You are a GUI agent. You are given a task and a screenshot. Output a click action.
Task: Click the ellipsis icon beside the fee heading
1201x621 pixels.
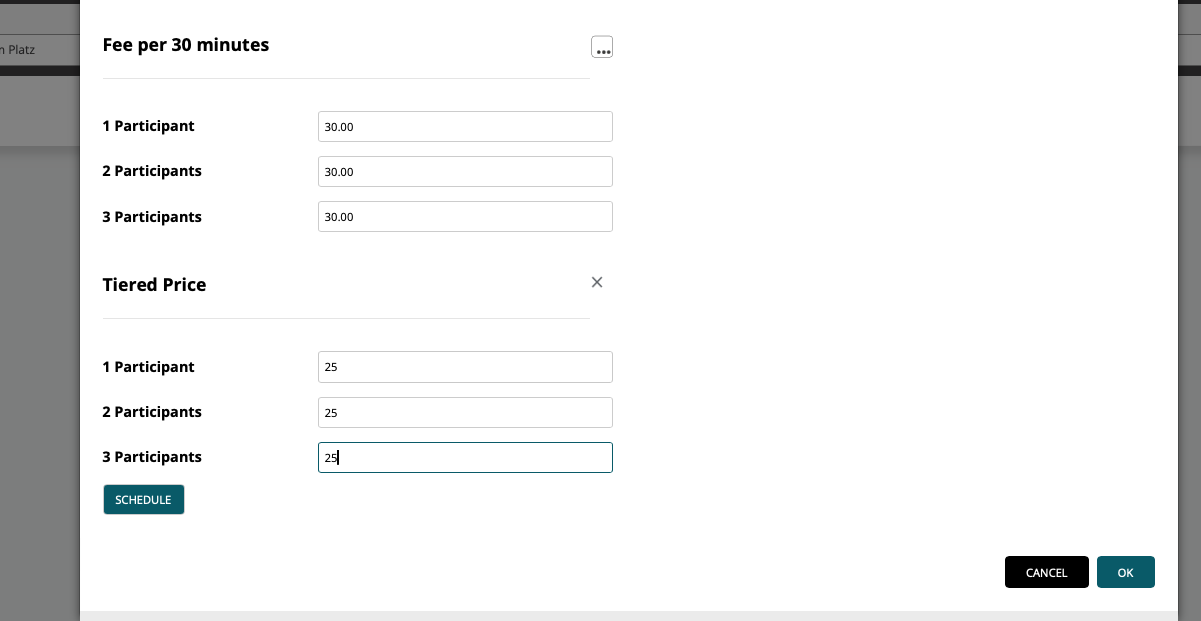point(602,46)
